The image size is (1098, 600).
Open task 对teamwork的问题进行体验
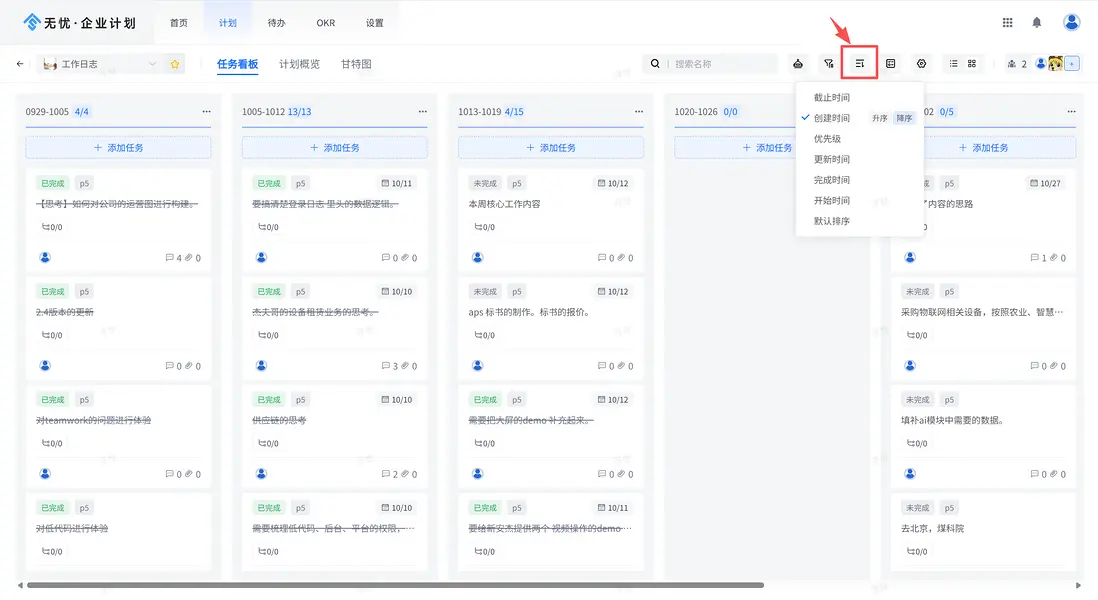click(x=93, y=420)
